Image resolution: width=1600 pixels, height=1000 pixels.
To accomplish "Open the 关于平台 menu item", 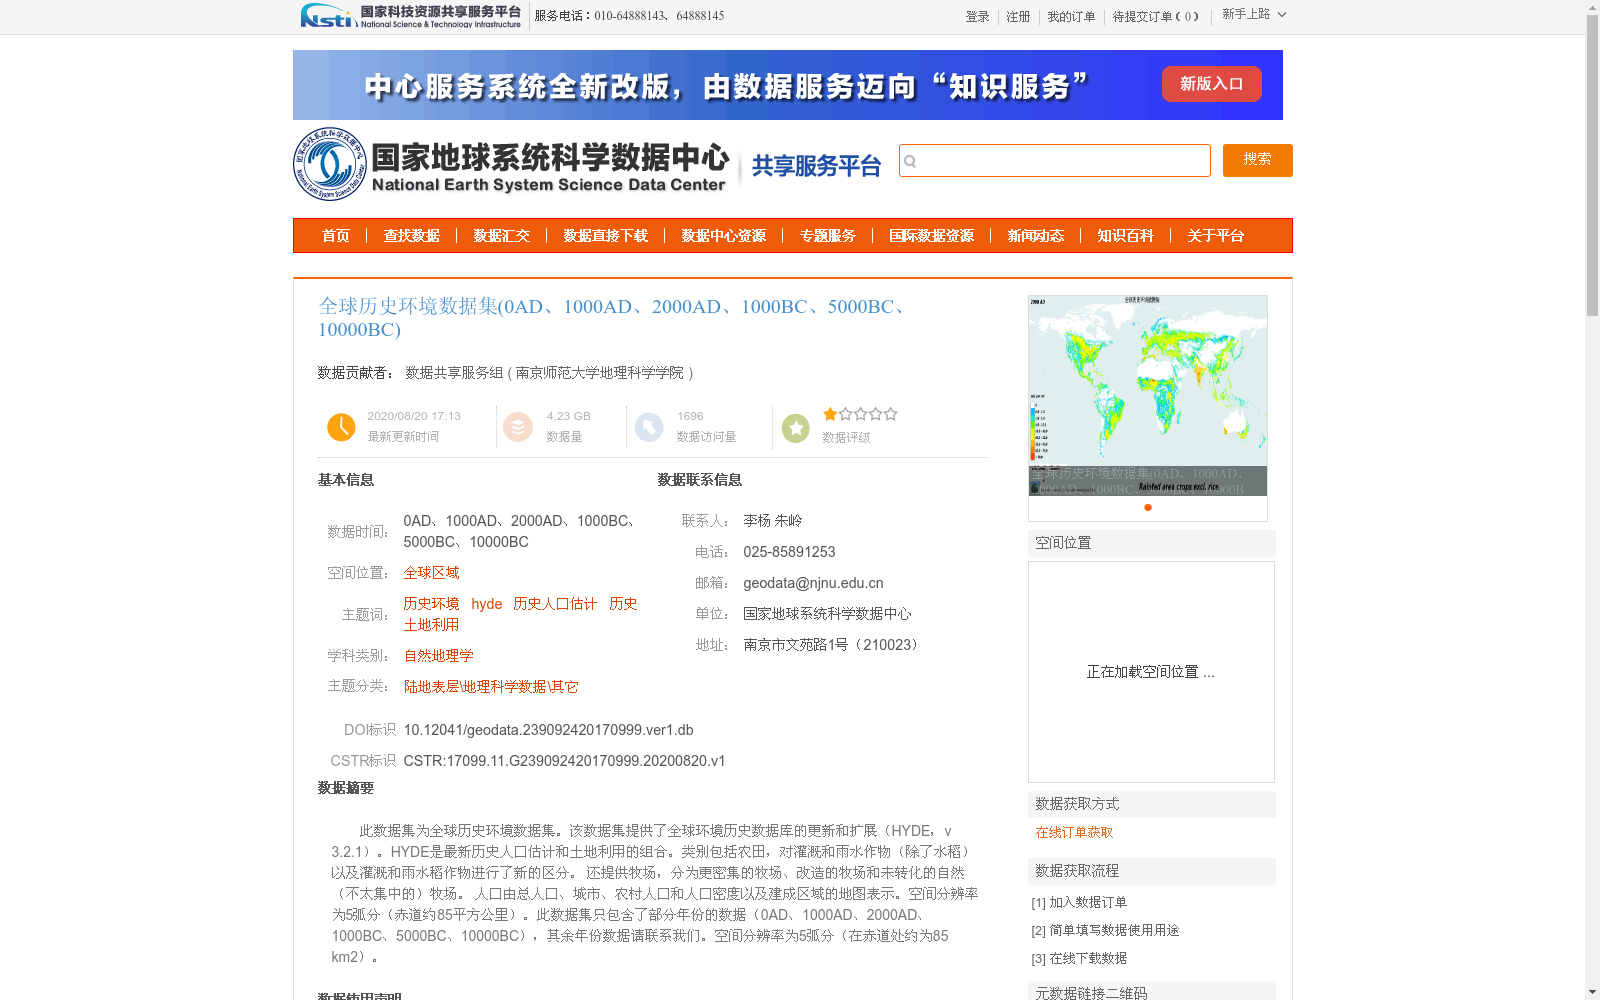I will 1216,236.
